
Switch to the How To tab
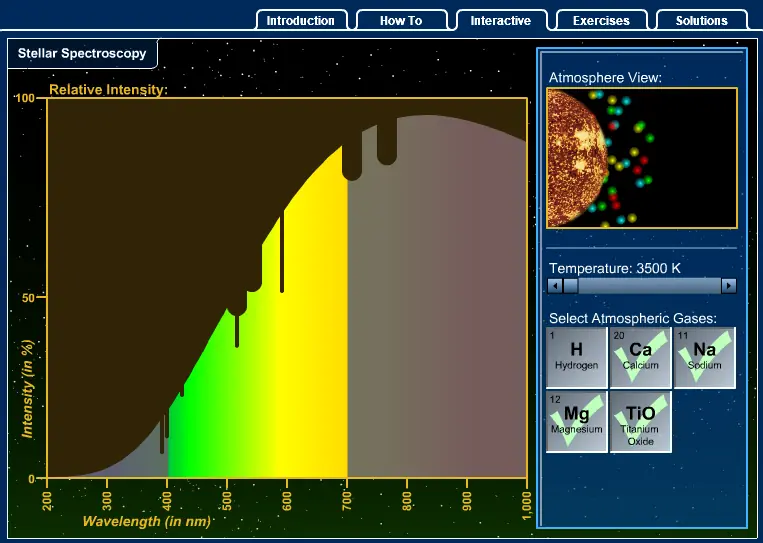pyautogui.click(x=401, y=20)
